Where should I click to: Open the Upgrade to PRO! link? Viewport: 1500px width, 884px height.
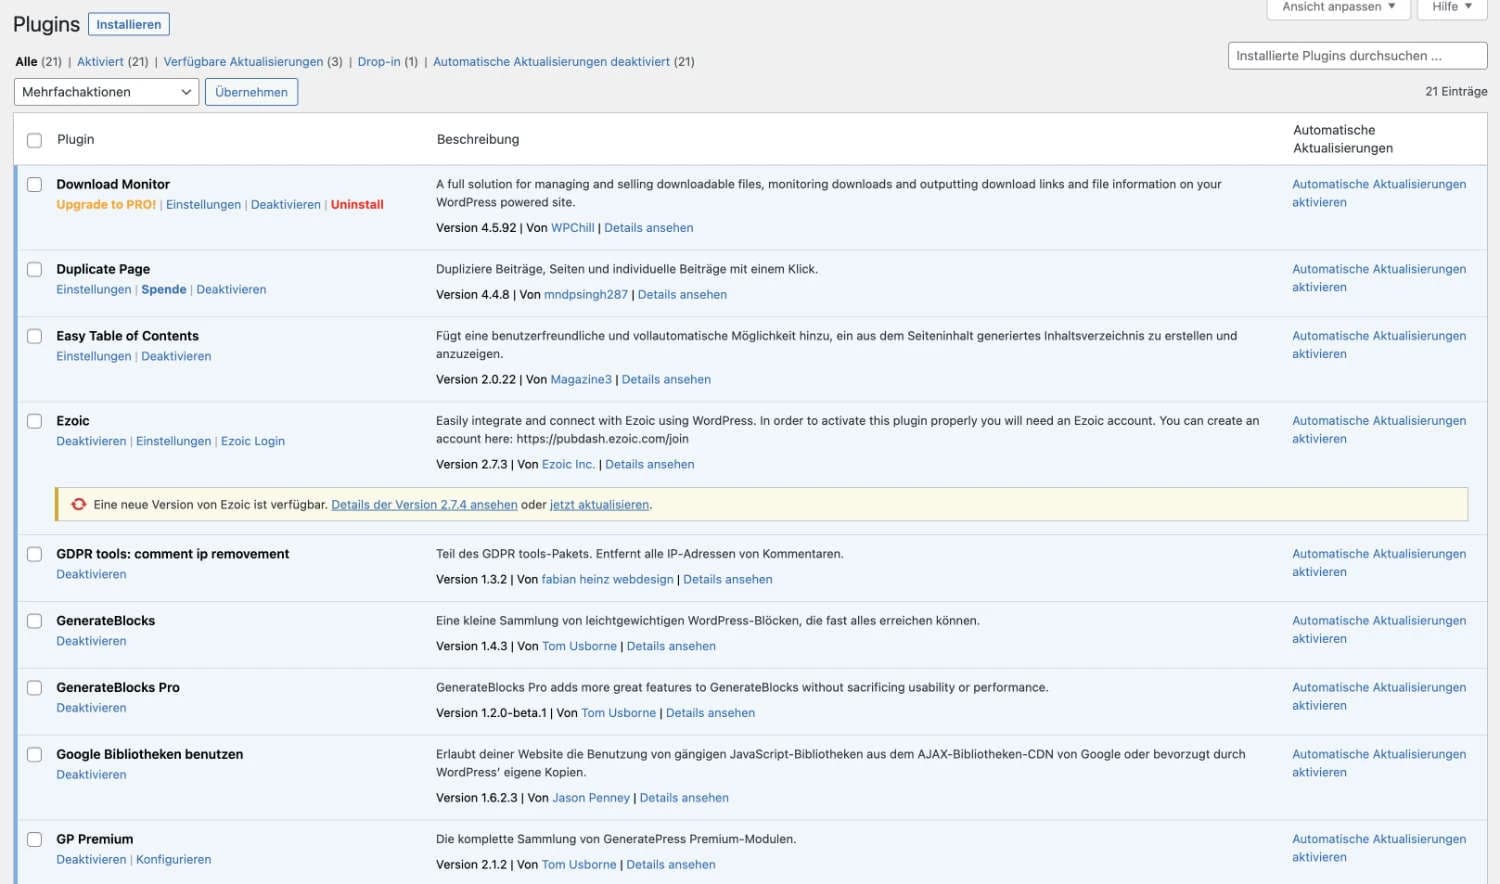106,205
